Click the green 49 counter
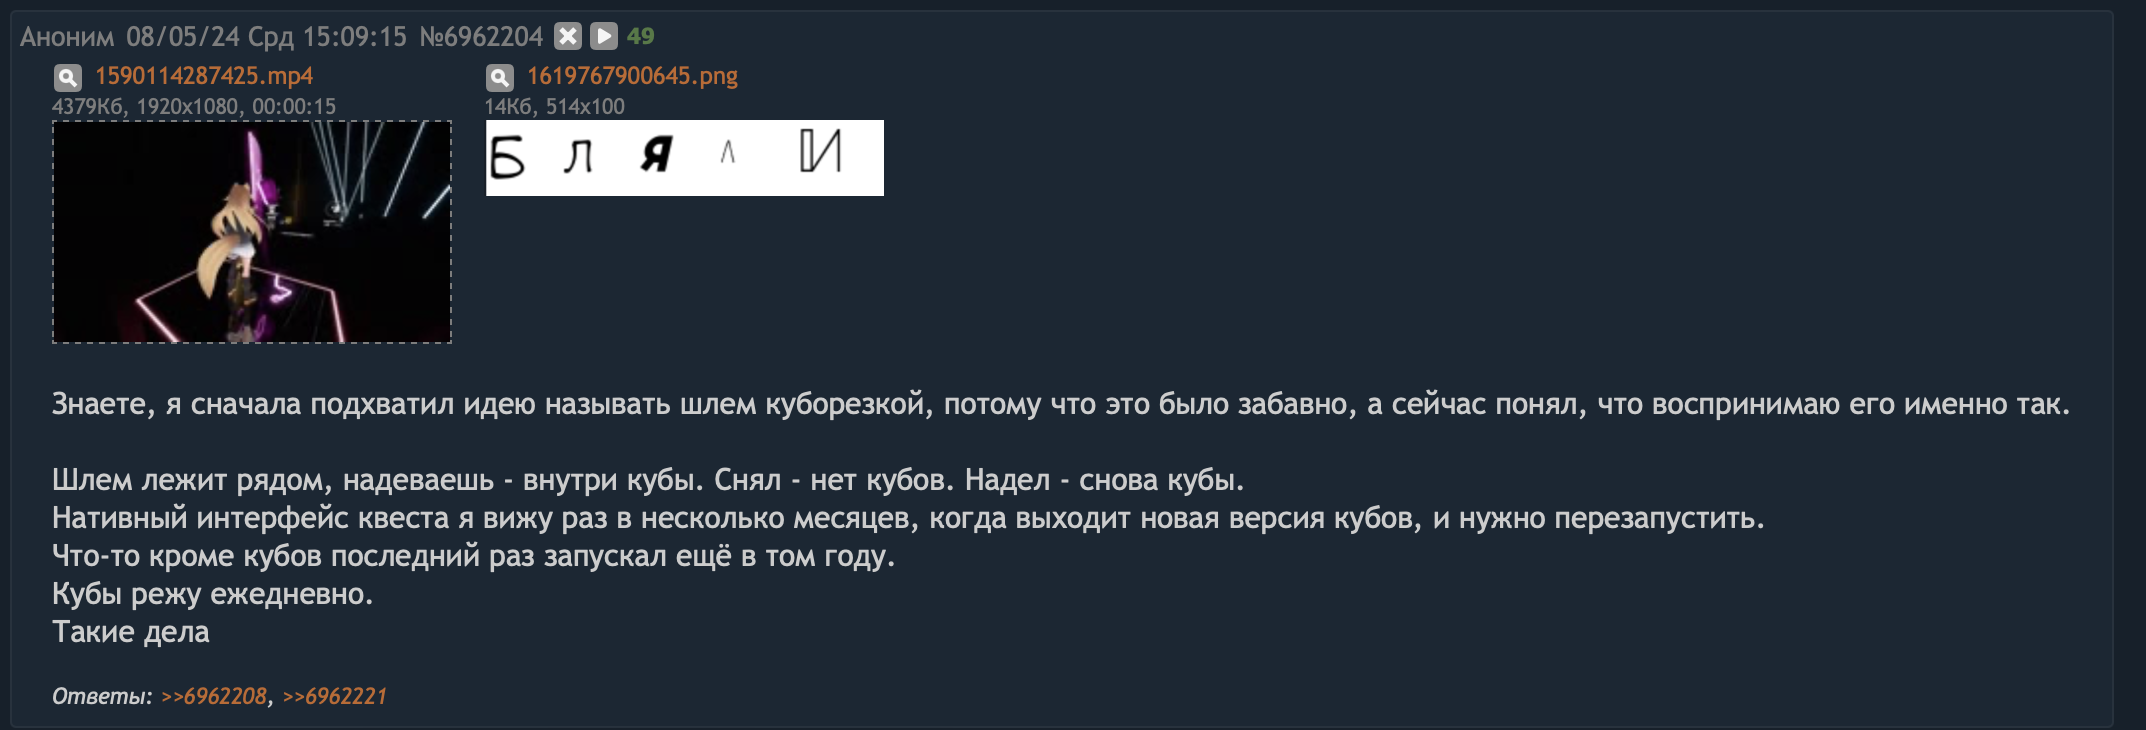This screenshot has width=2146, height=730. pyautogui.click(x=640, y=37)
